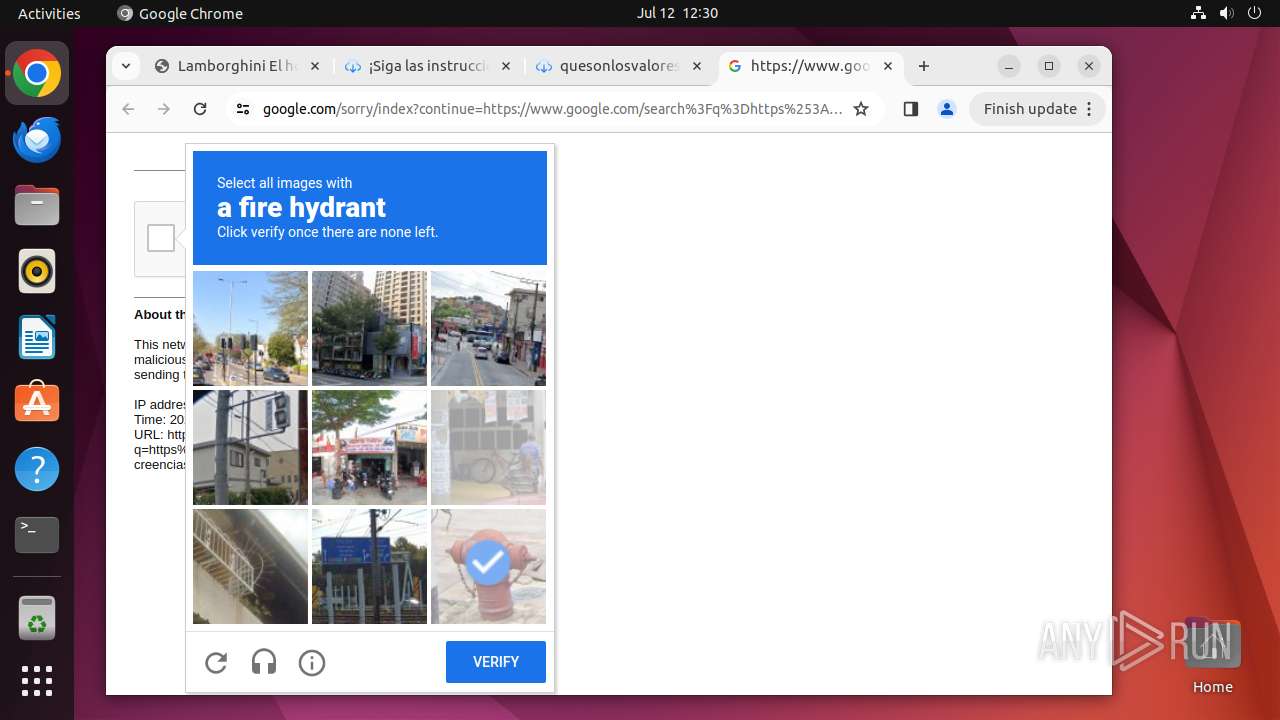Click Finish update button
Viewport: 1280px width, 720px height.
point(1030,109)
